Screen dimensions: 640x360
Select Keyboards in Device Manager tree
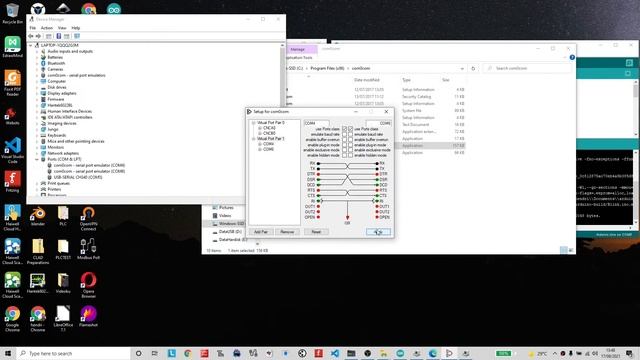[57, 136]
